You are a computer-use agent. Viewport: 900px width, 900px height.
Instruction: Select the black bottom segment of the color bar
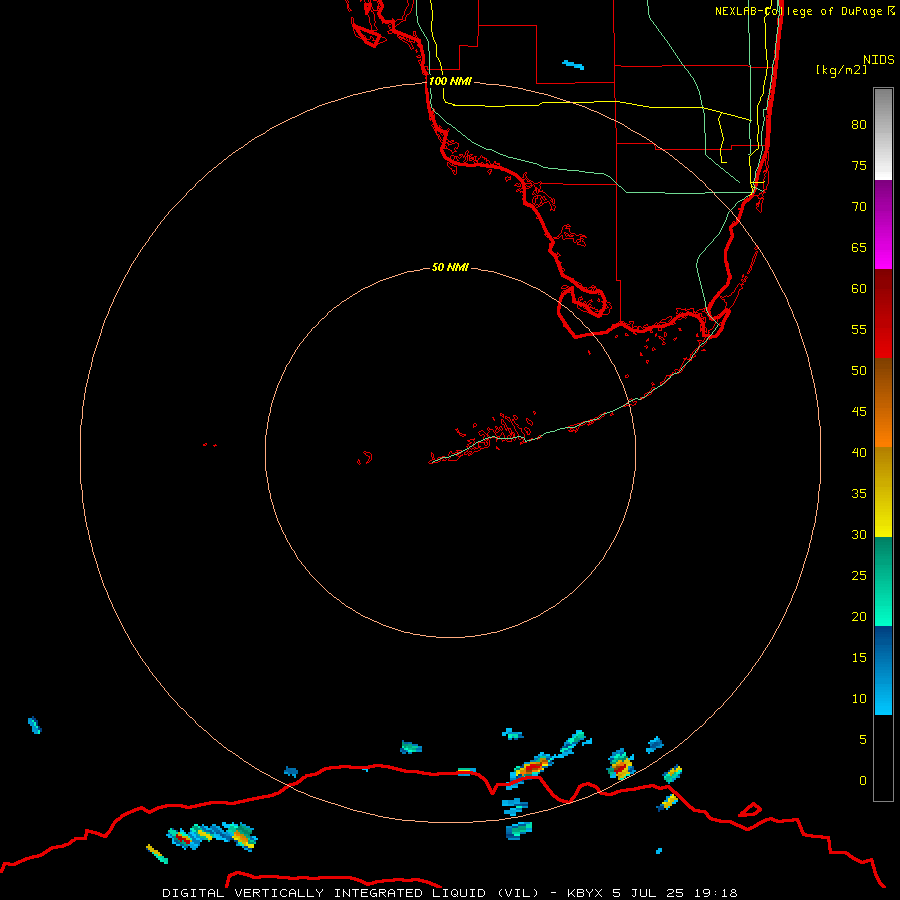[883, 758]
